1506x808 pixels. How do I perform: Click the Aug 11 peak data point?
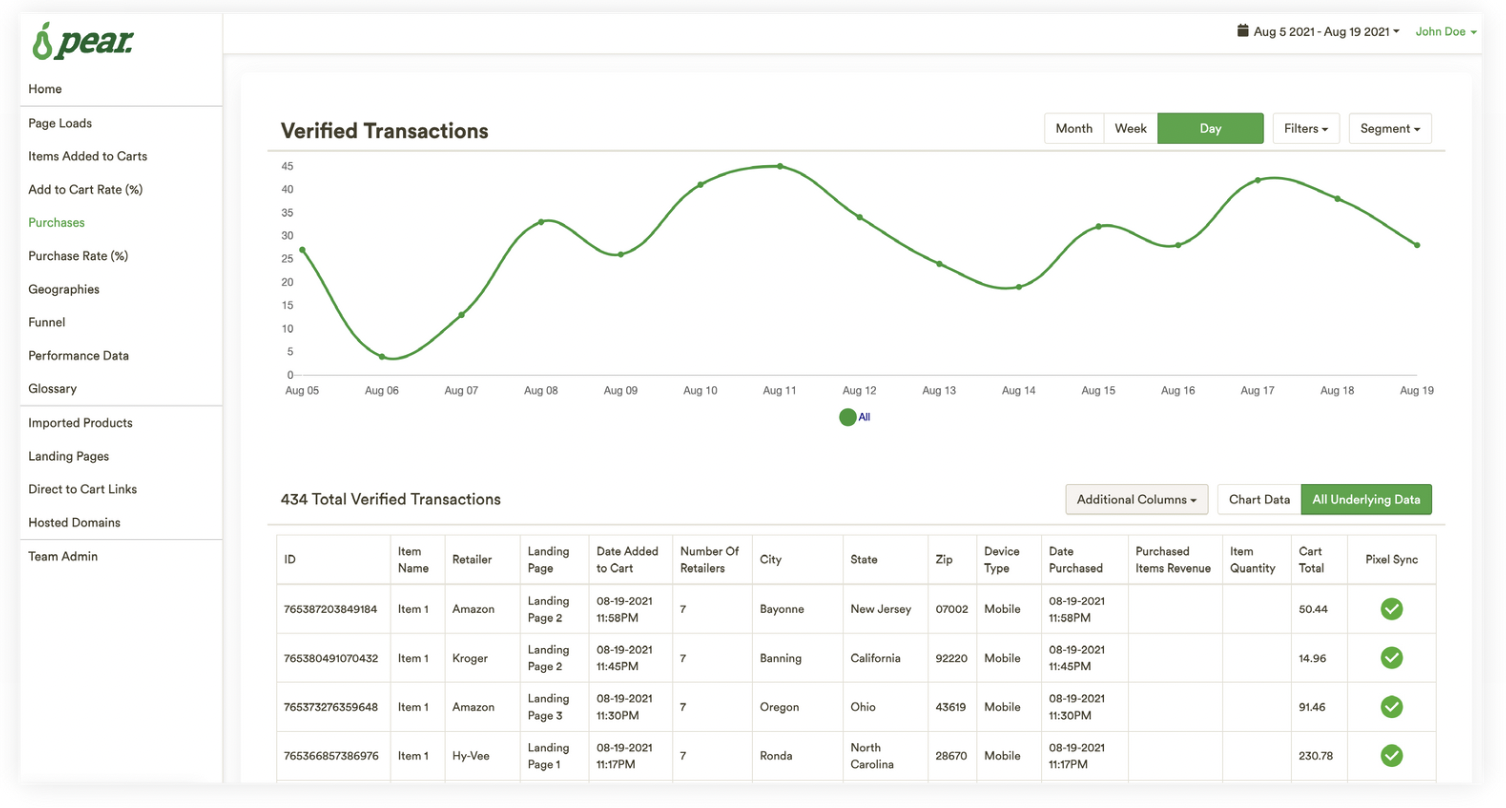780,166
